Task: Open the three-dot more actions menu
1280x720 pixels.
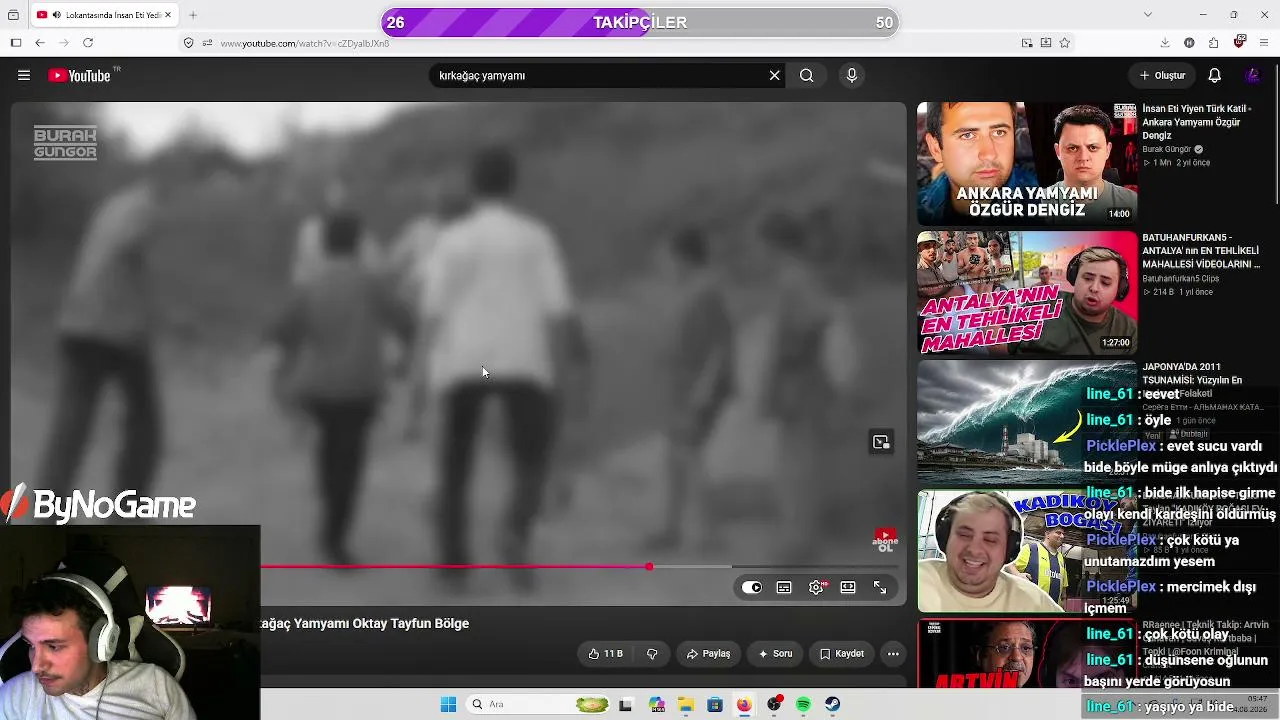Action: click(893, 654)
